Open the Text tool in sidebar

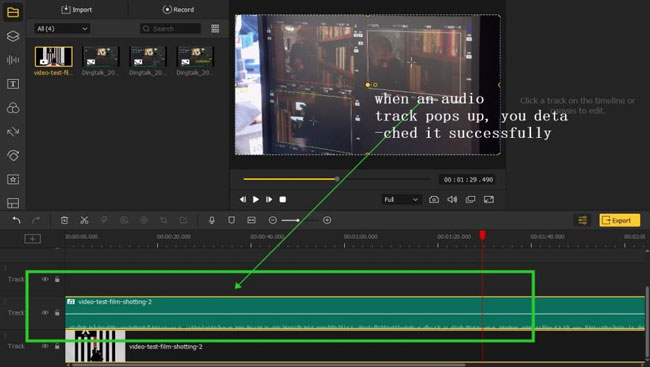(13, 84)
